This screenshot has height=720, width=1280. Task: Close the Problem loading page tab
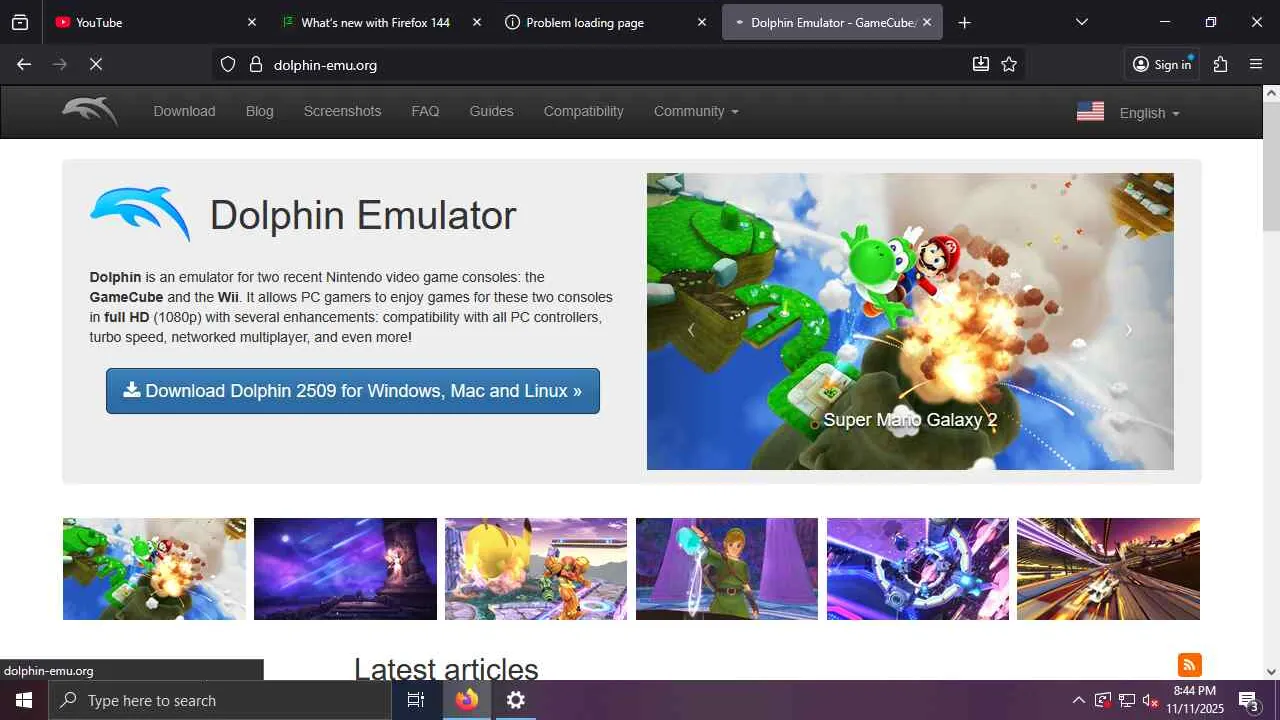tap(701, 22)
